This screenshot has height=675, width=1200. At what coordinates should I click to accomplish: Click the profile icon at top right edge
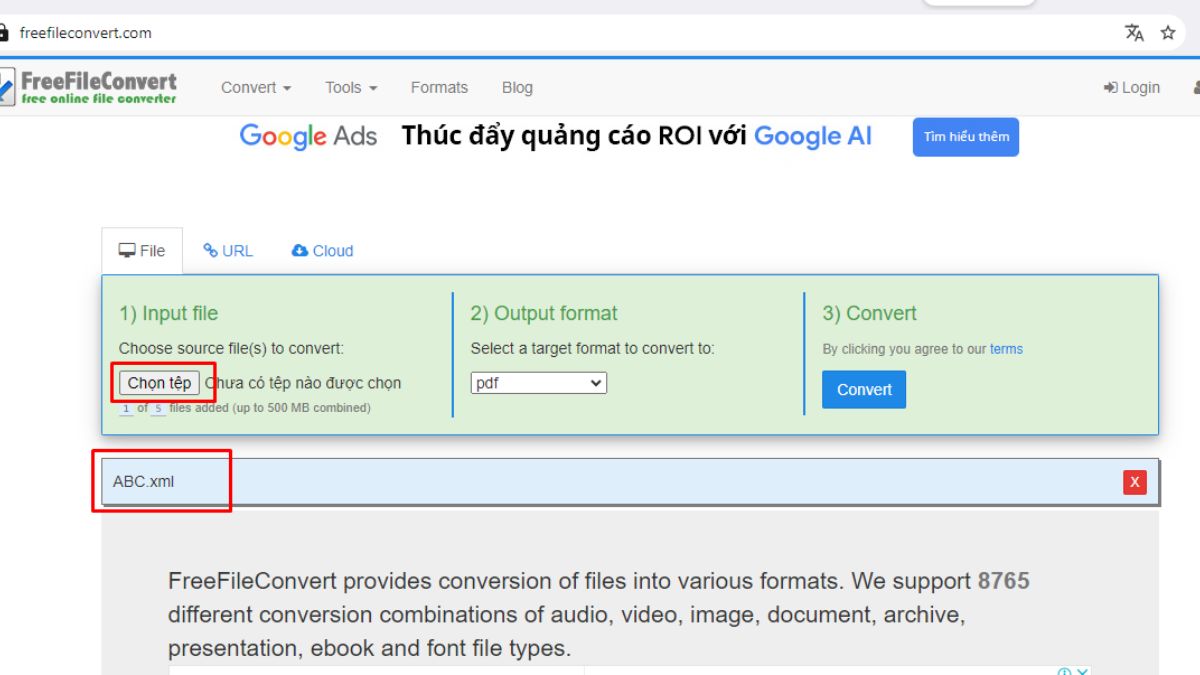point(1196,87)
